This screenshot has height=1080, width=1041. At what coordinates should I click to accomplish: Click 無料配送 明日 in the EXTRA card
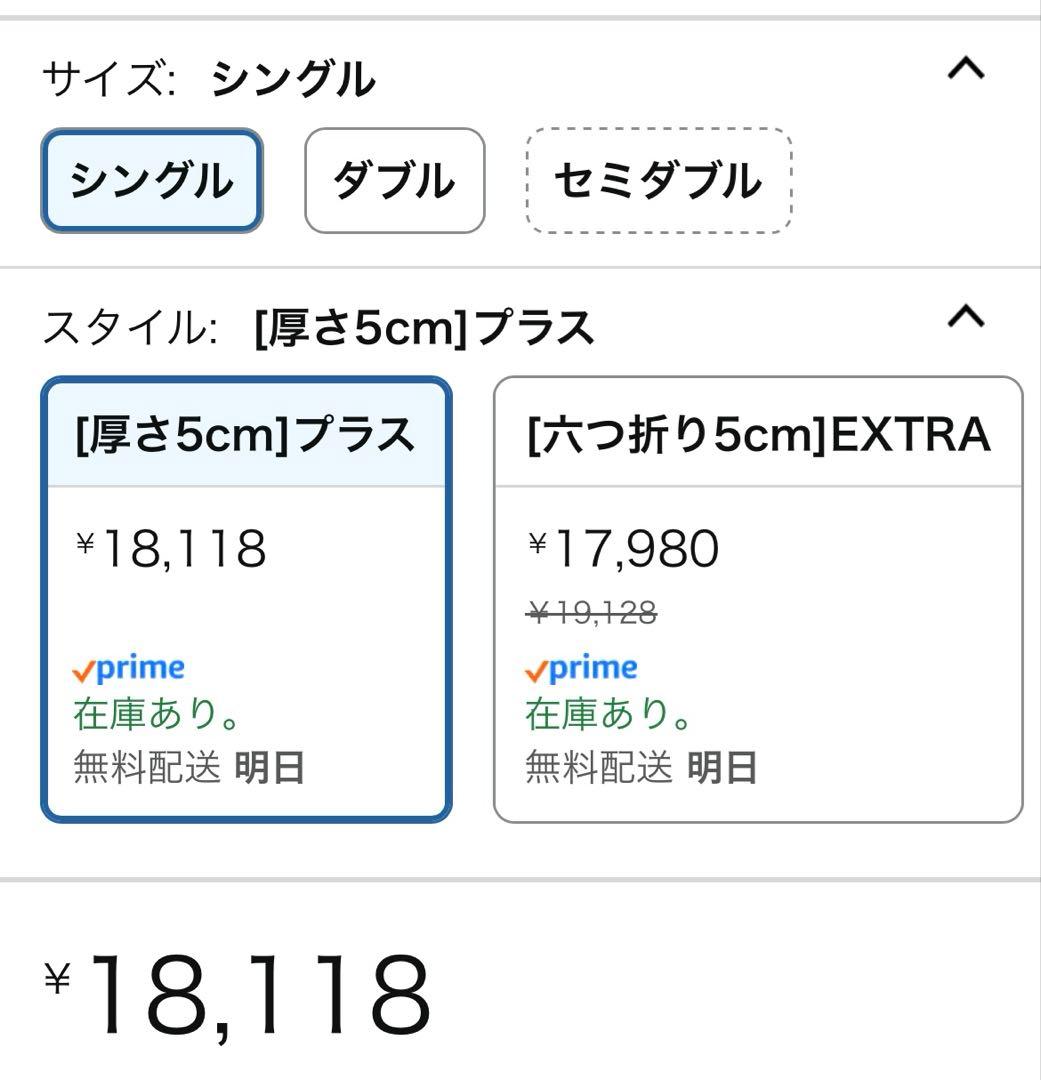point(641,768)
